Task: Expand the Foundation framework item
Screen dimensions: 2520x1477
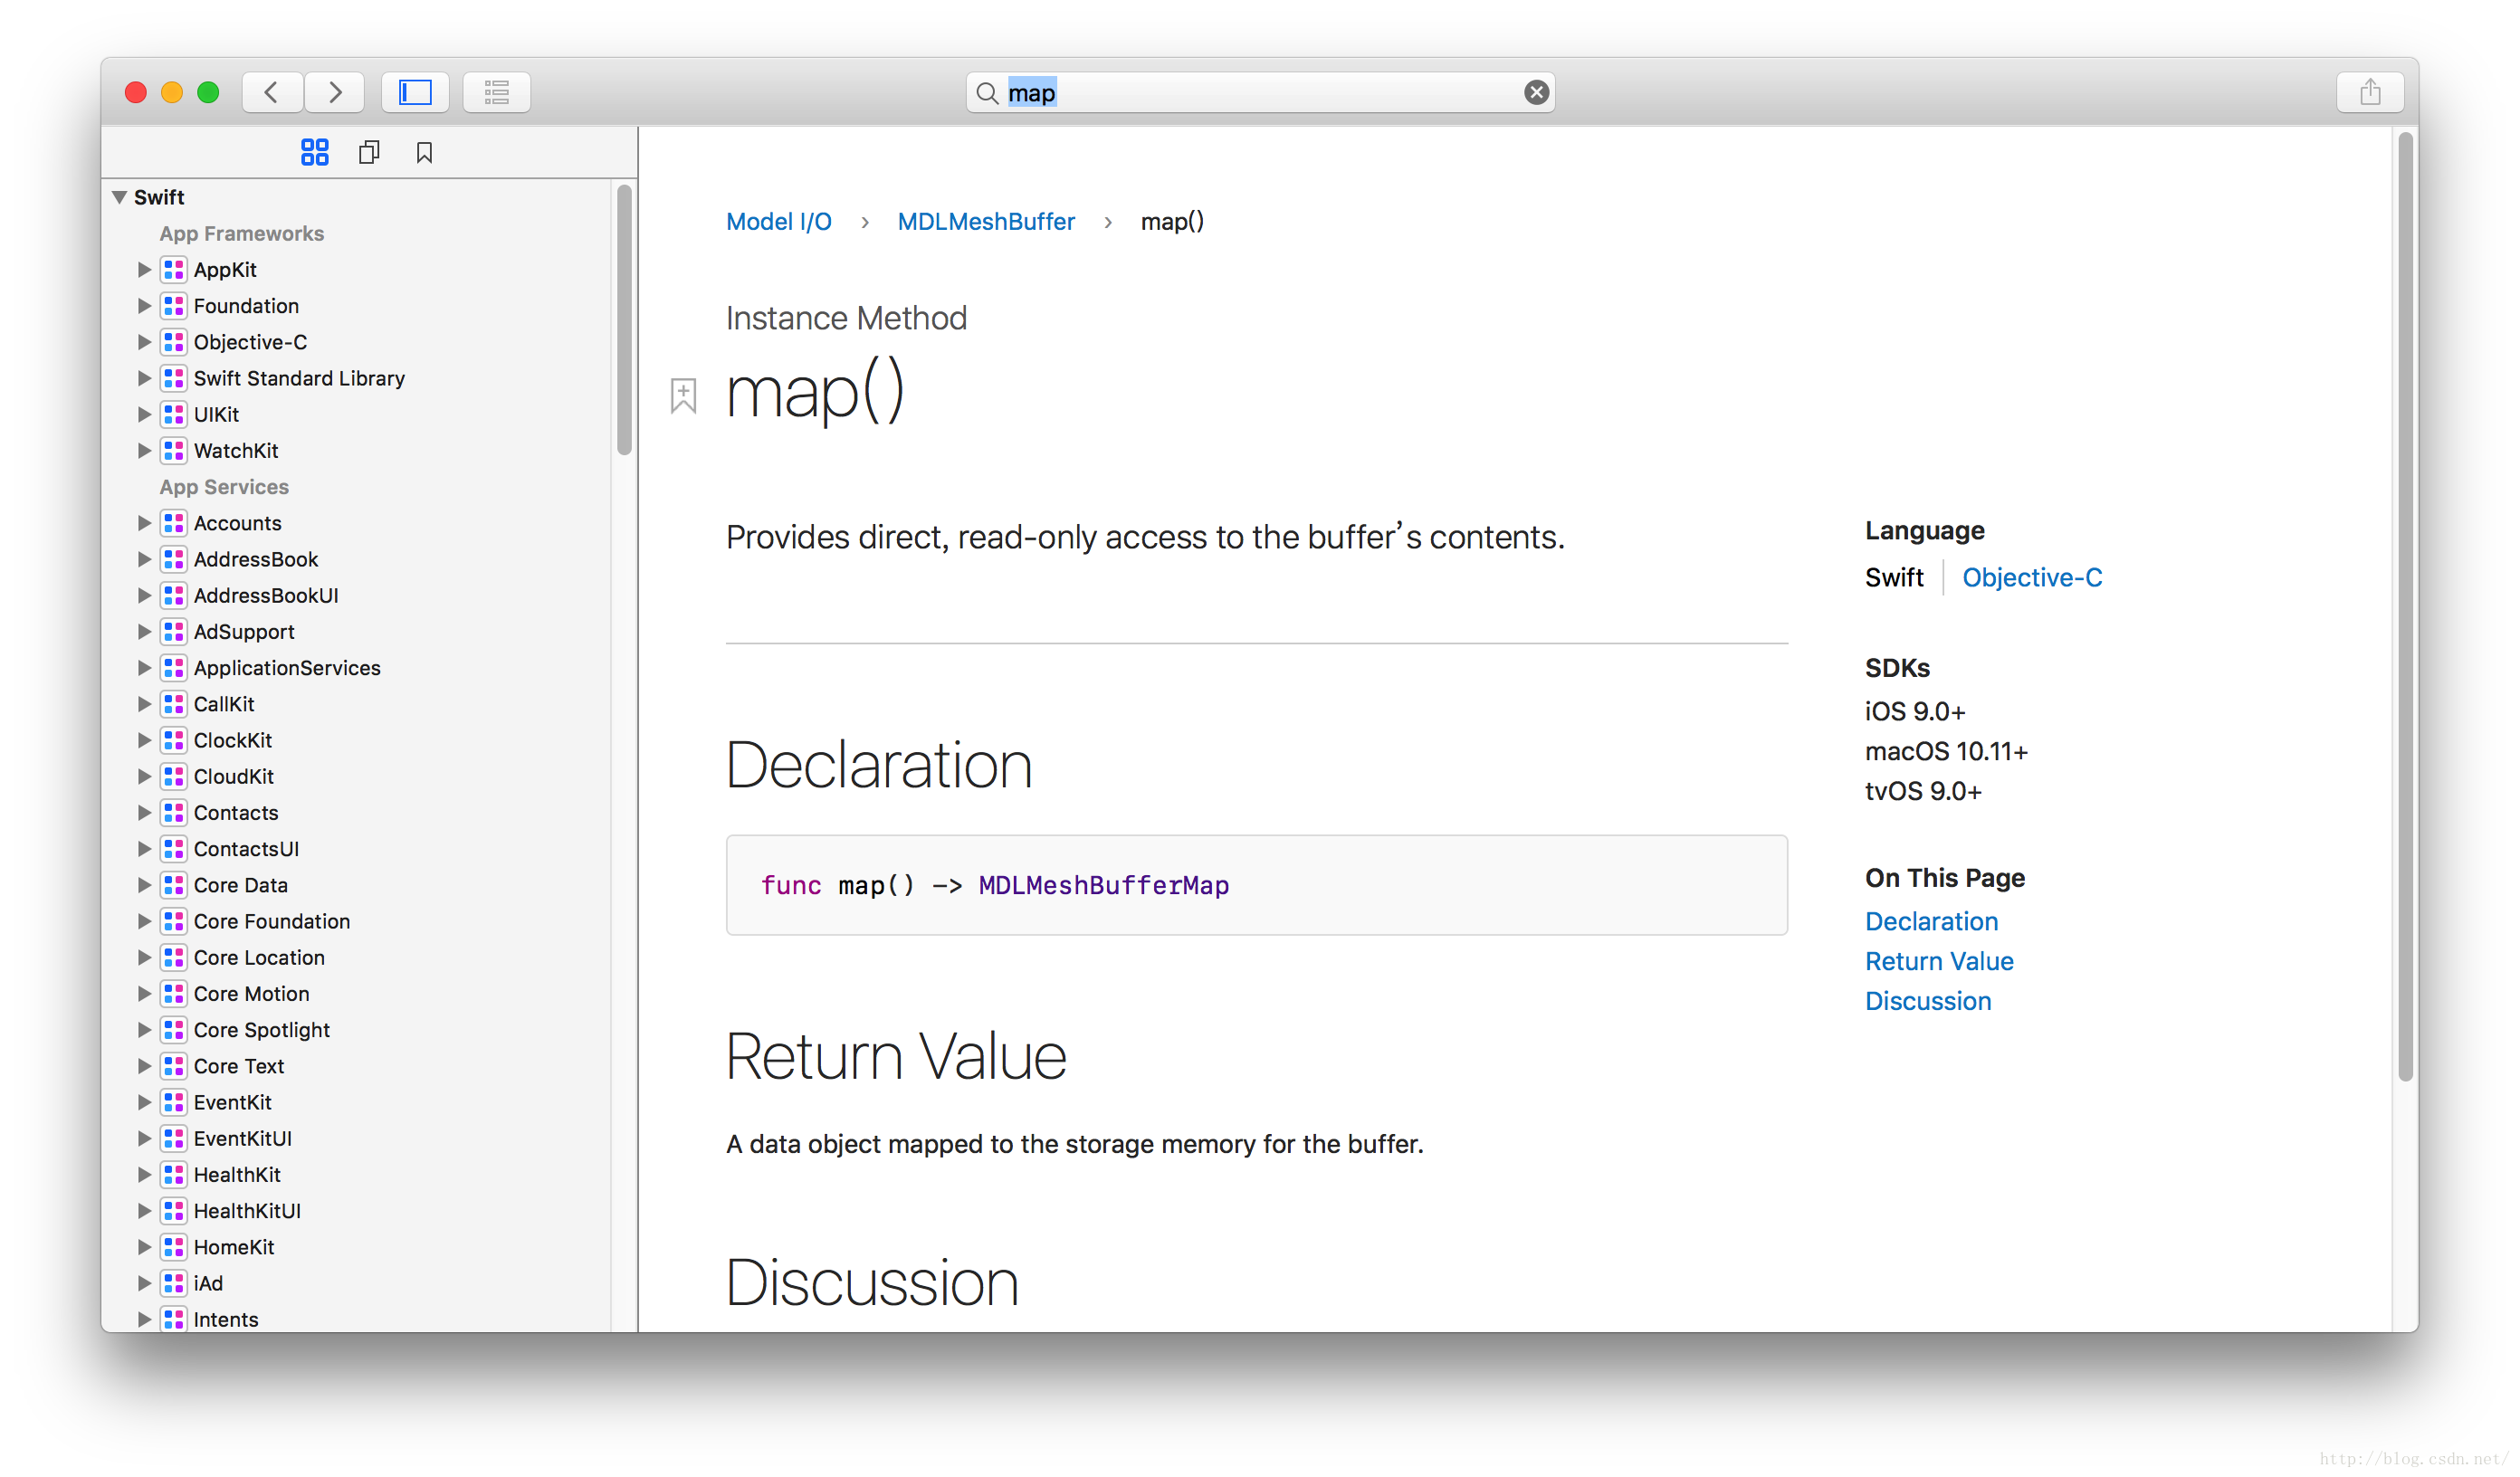Action: tap(144, 306)
